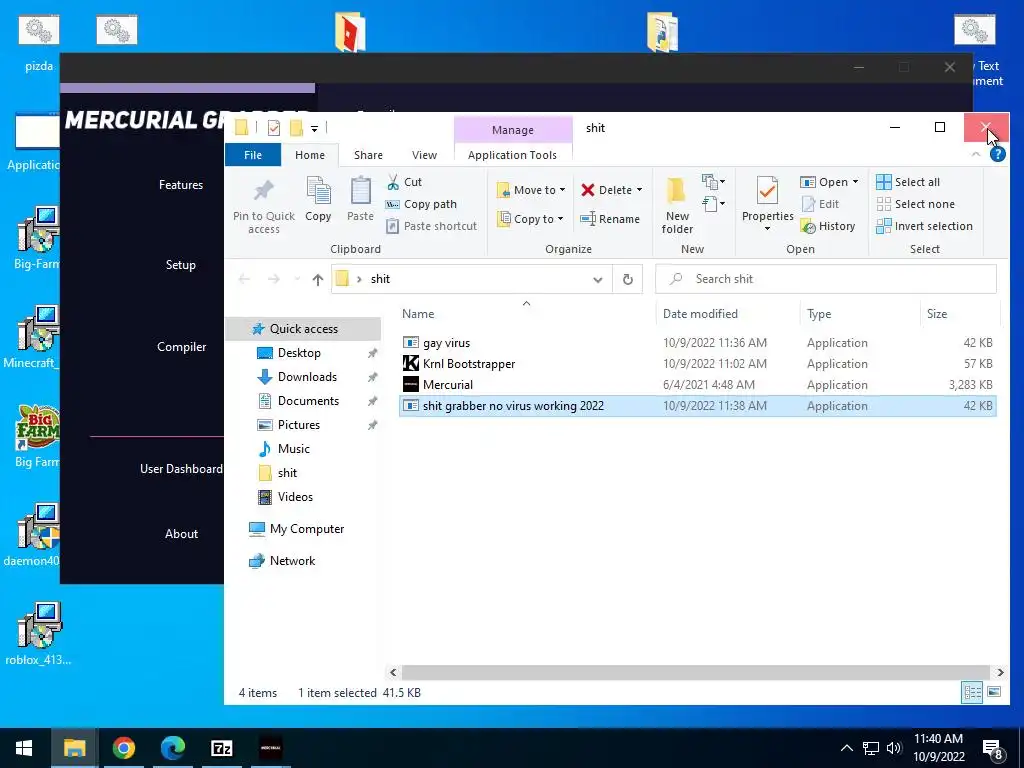The image size is (1024, 768).
Task: Open Downloads in navigation pane
Action: (x=307, y=377)
